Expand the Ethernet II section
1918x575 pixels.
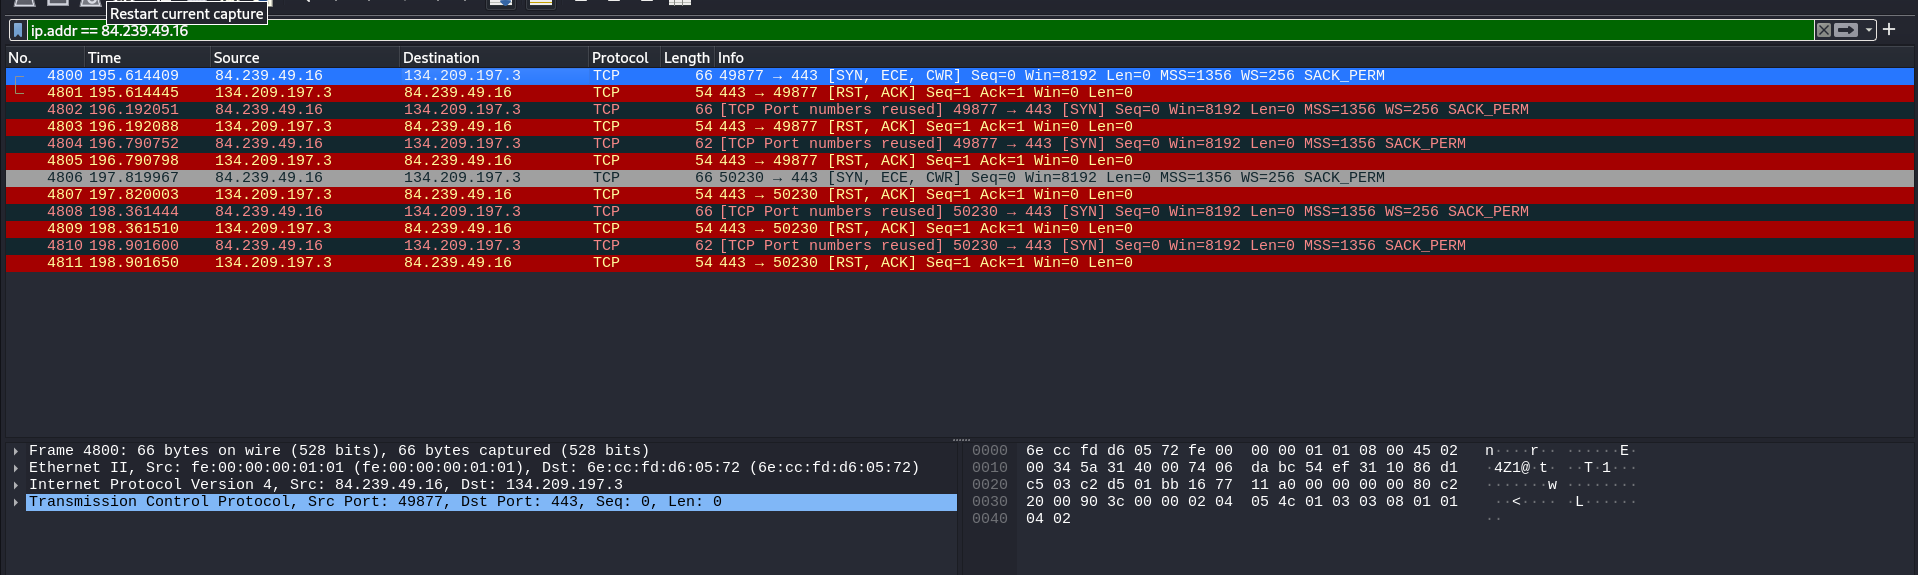click(16, 468)
